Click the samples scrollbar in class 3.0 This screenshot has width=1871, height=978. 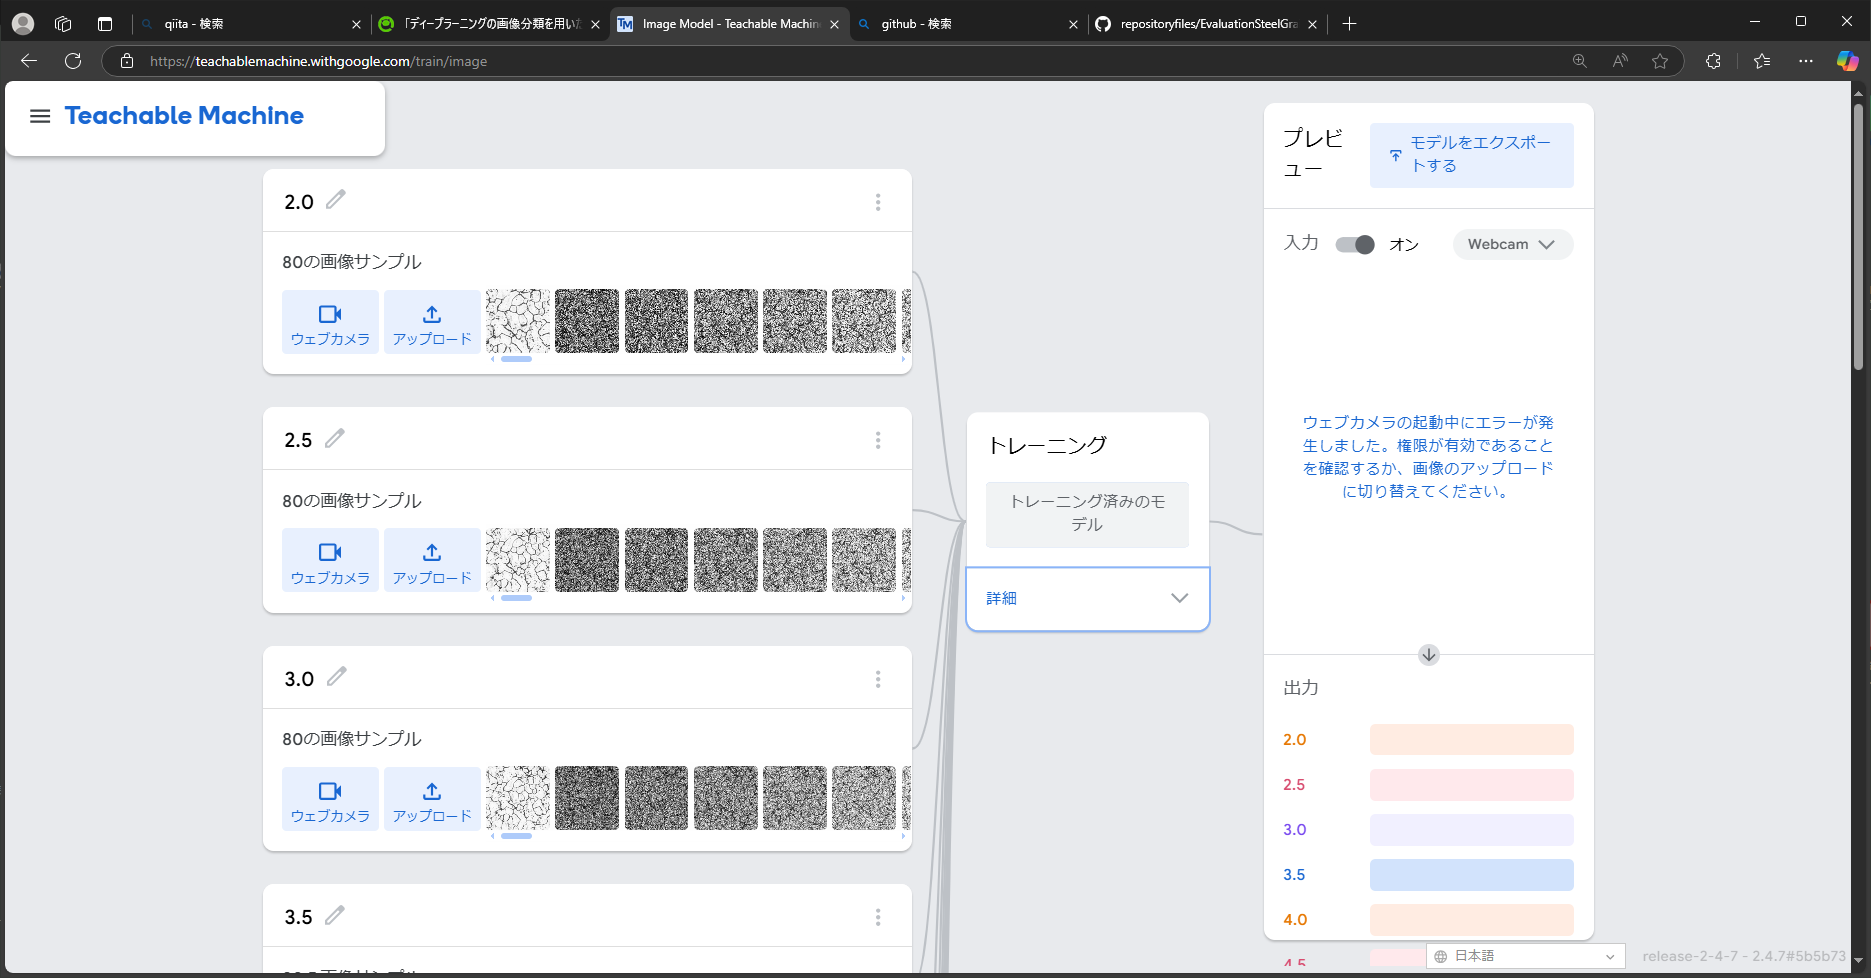click(516, 836)
